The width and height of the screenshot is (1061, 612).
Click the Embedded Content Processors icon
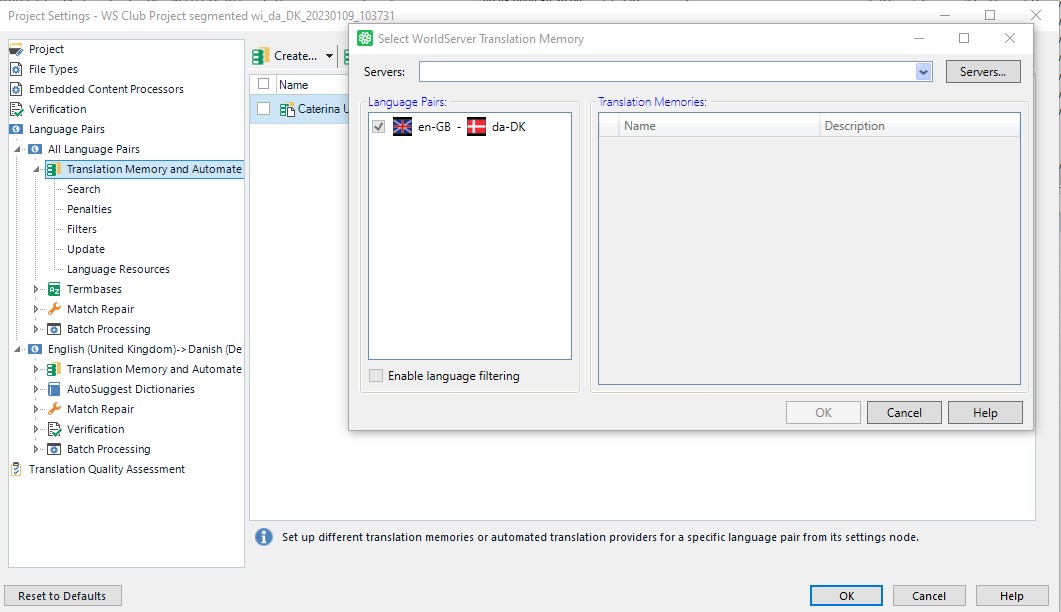tap(16, 89)
